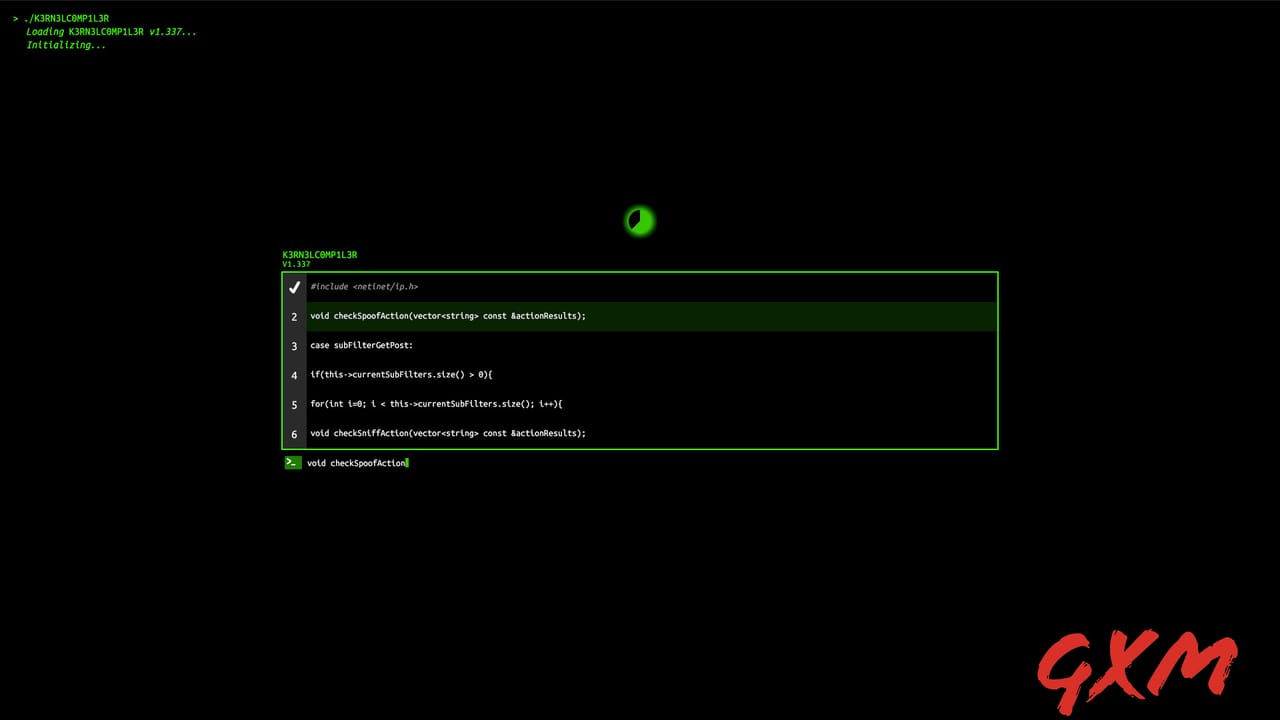Image resolution: width=1280 pixels, height=720 pixels.
Task: Select the green terminal prompt icon
Action: pyautogui.click(x=291, y=462)
